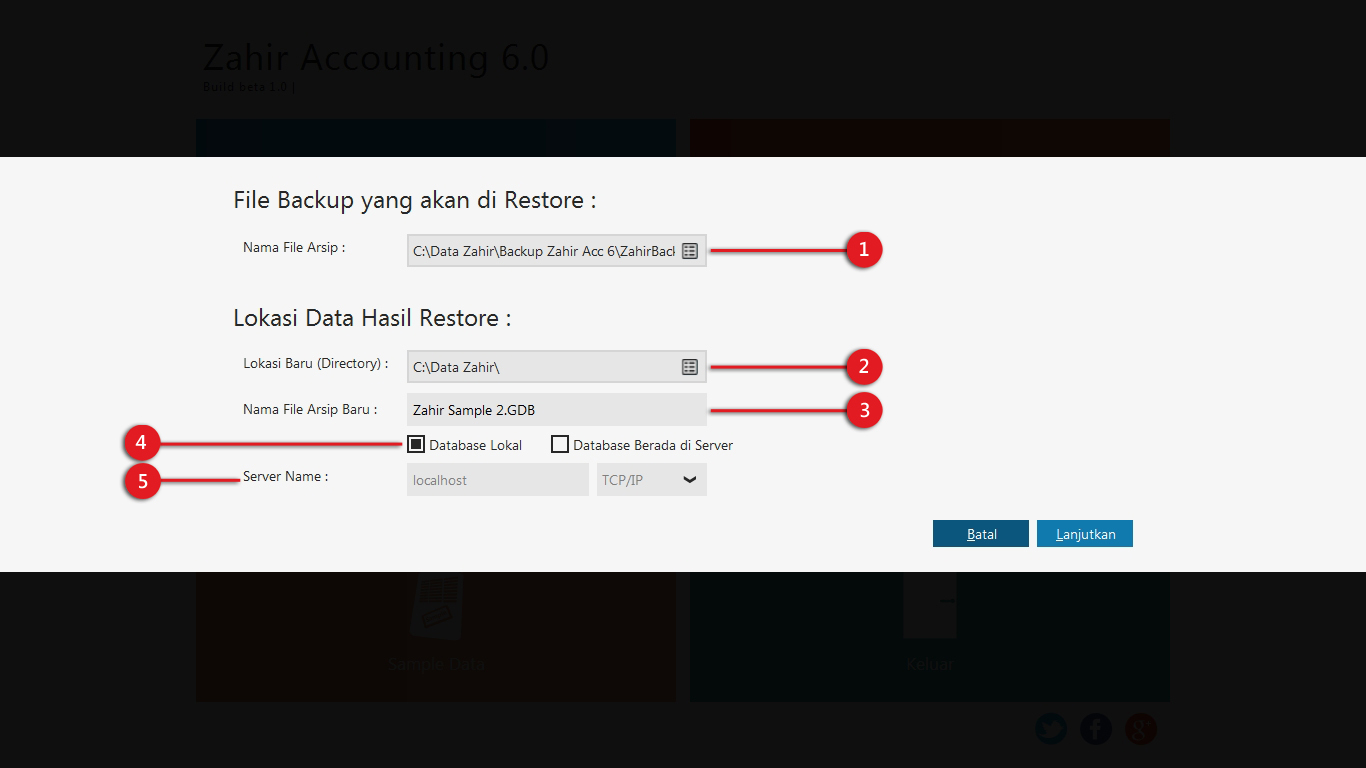Click the Lokasi Baru directory field
The width and height of the screenshot is (1366, 768).
pyautogui.click(x=557, y=367)
